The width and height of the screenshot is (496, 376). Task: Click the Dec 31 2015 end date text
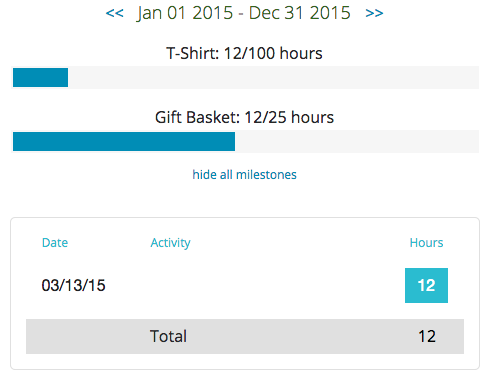tap(299, 13)
